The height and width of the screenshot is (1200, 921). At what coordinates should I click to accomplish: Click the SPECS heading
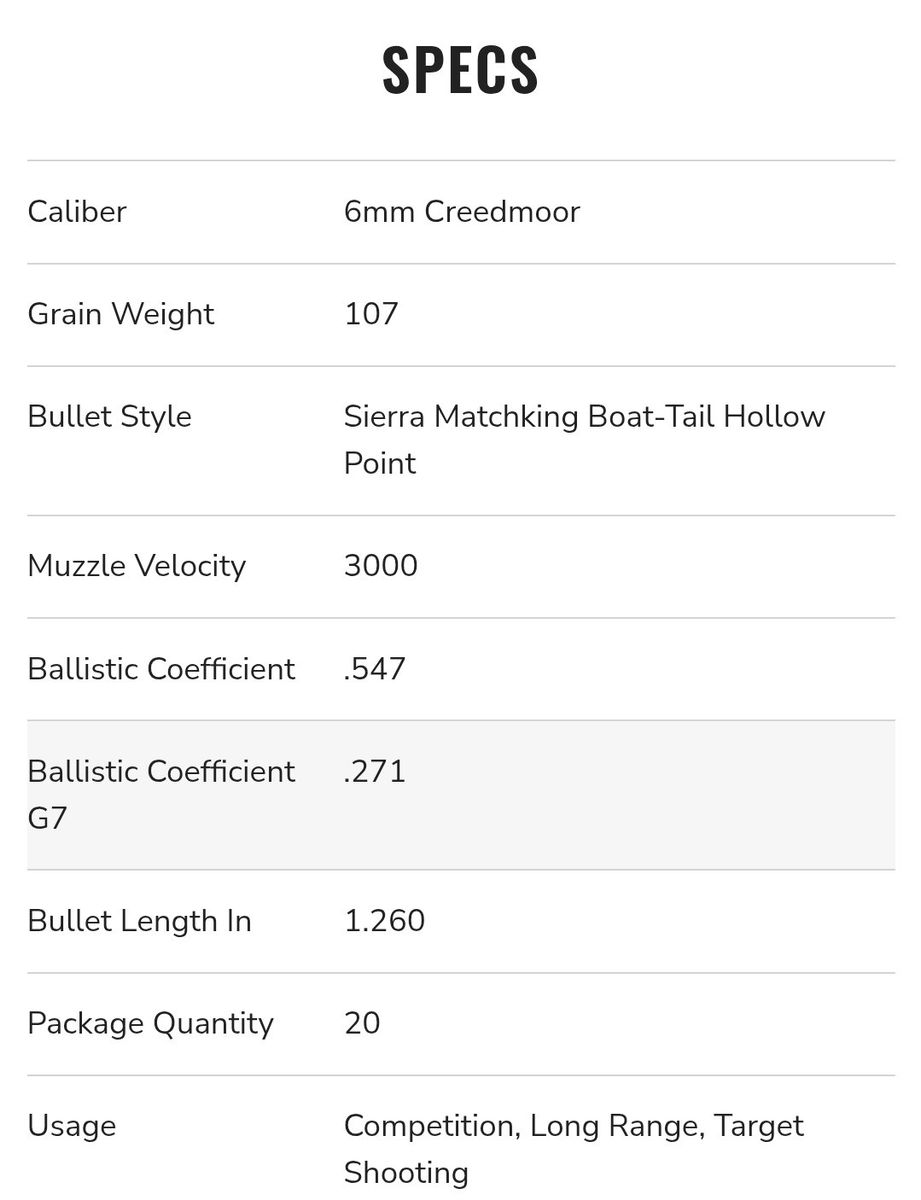tap(460, 69)
